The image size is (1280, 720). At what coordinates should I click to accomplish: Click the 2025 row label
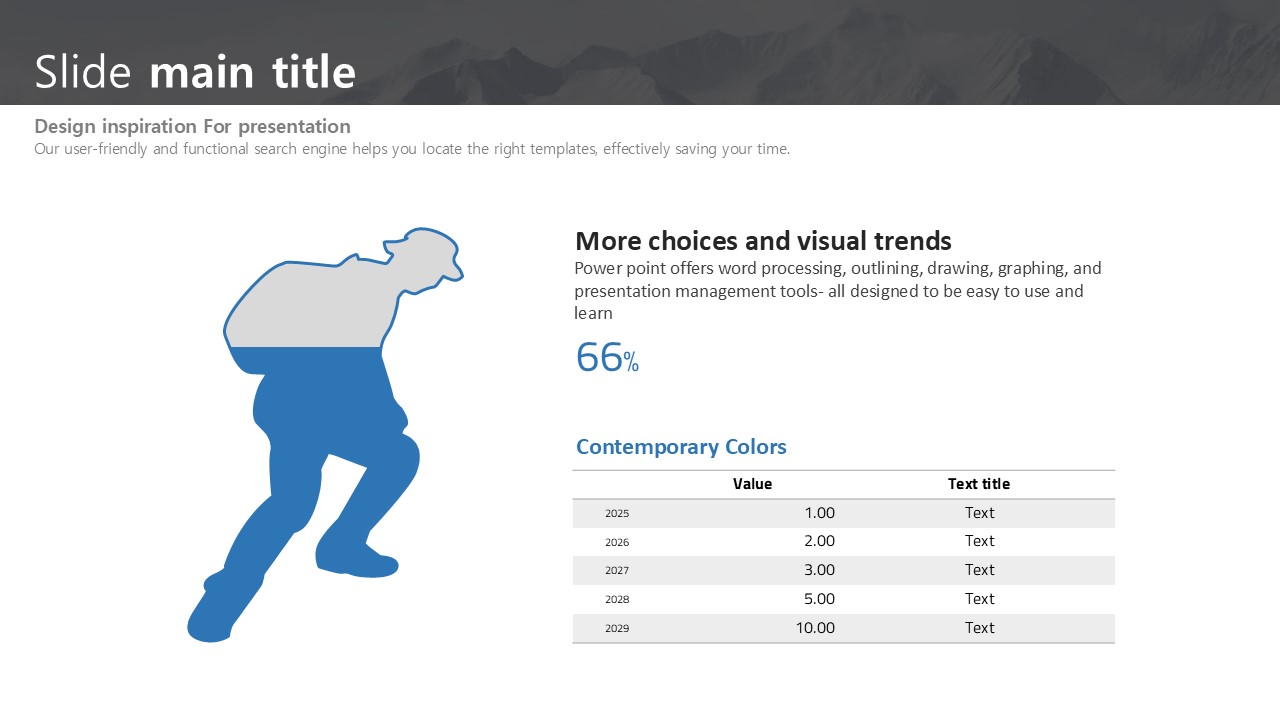[x=617, y=514]
